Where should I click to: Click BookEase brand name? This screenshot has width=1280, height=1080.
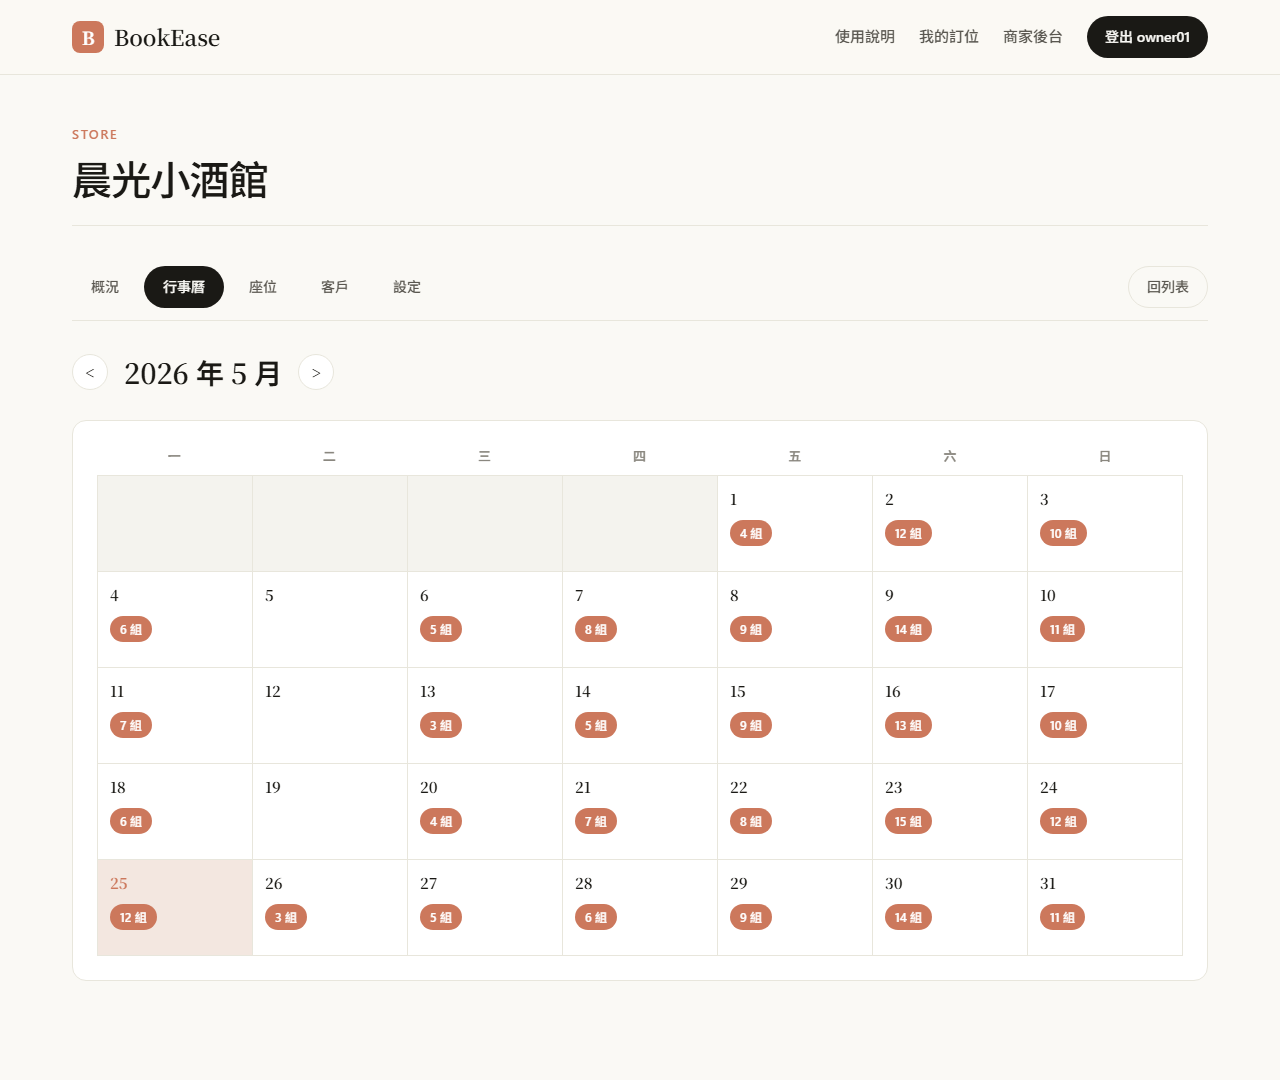(167, 38)
